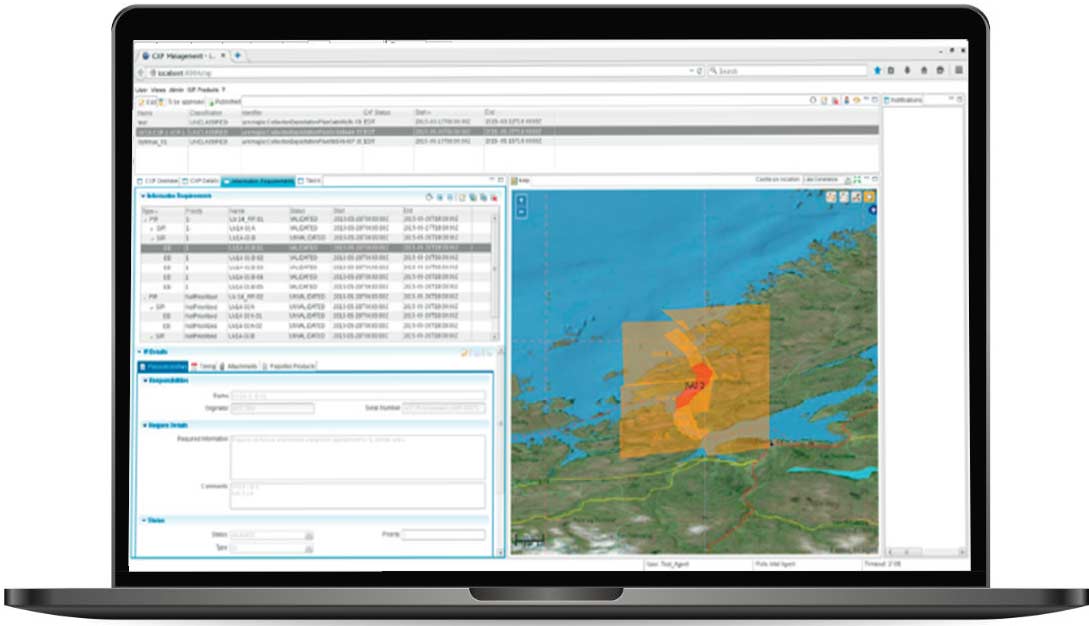Viewport: 1089px width, 626px height.
Task: Click the add requirement icon in the IR panel toolbar
Action: pyautogui.click(x=462, y=197)
